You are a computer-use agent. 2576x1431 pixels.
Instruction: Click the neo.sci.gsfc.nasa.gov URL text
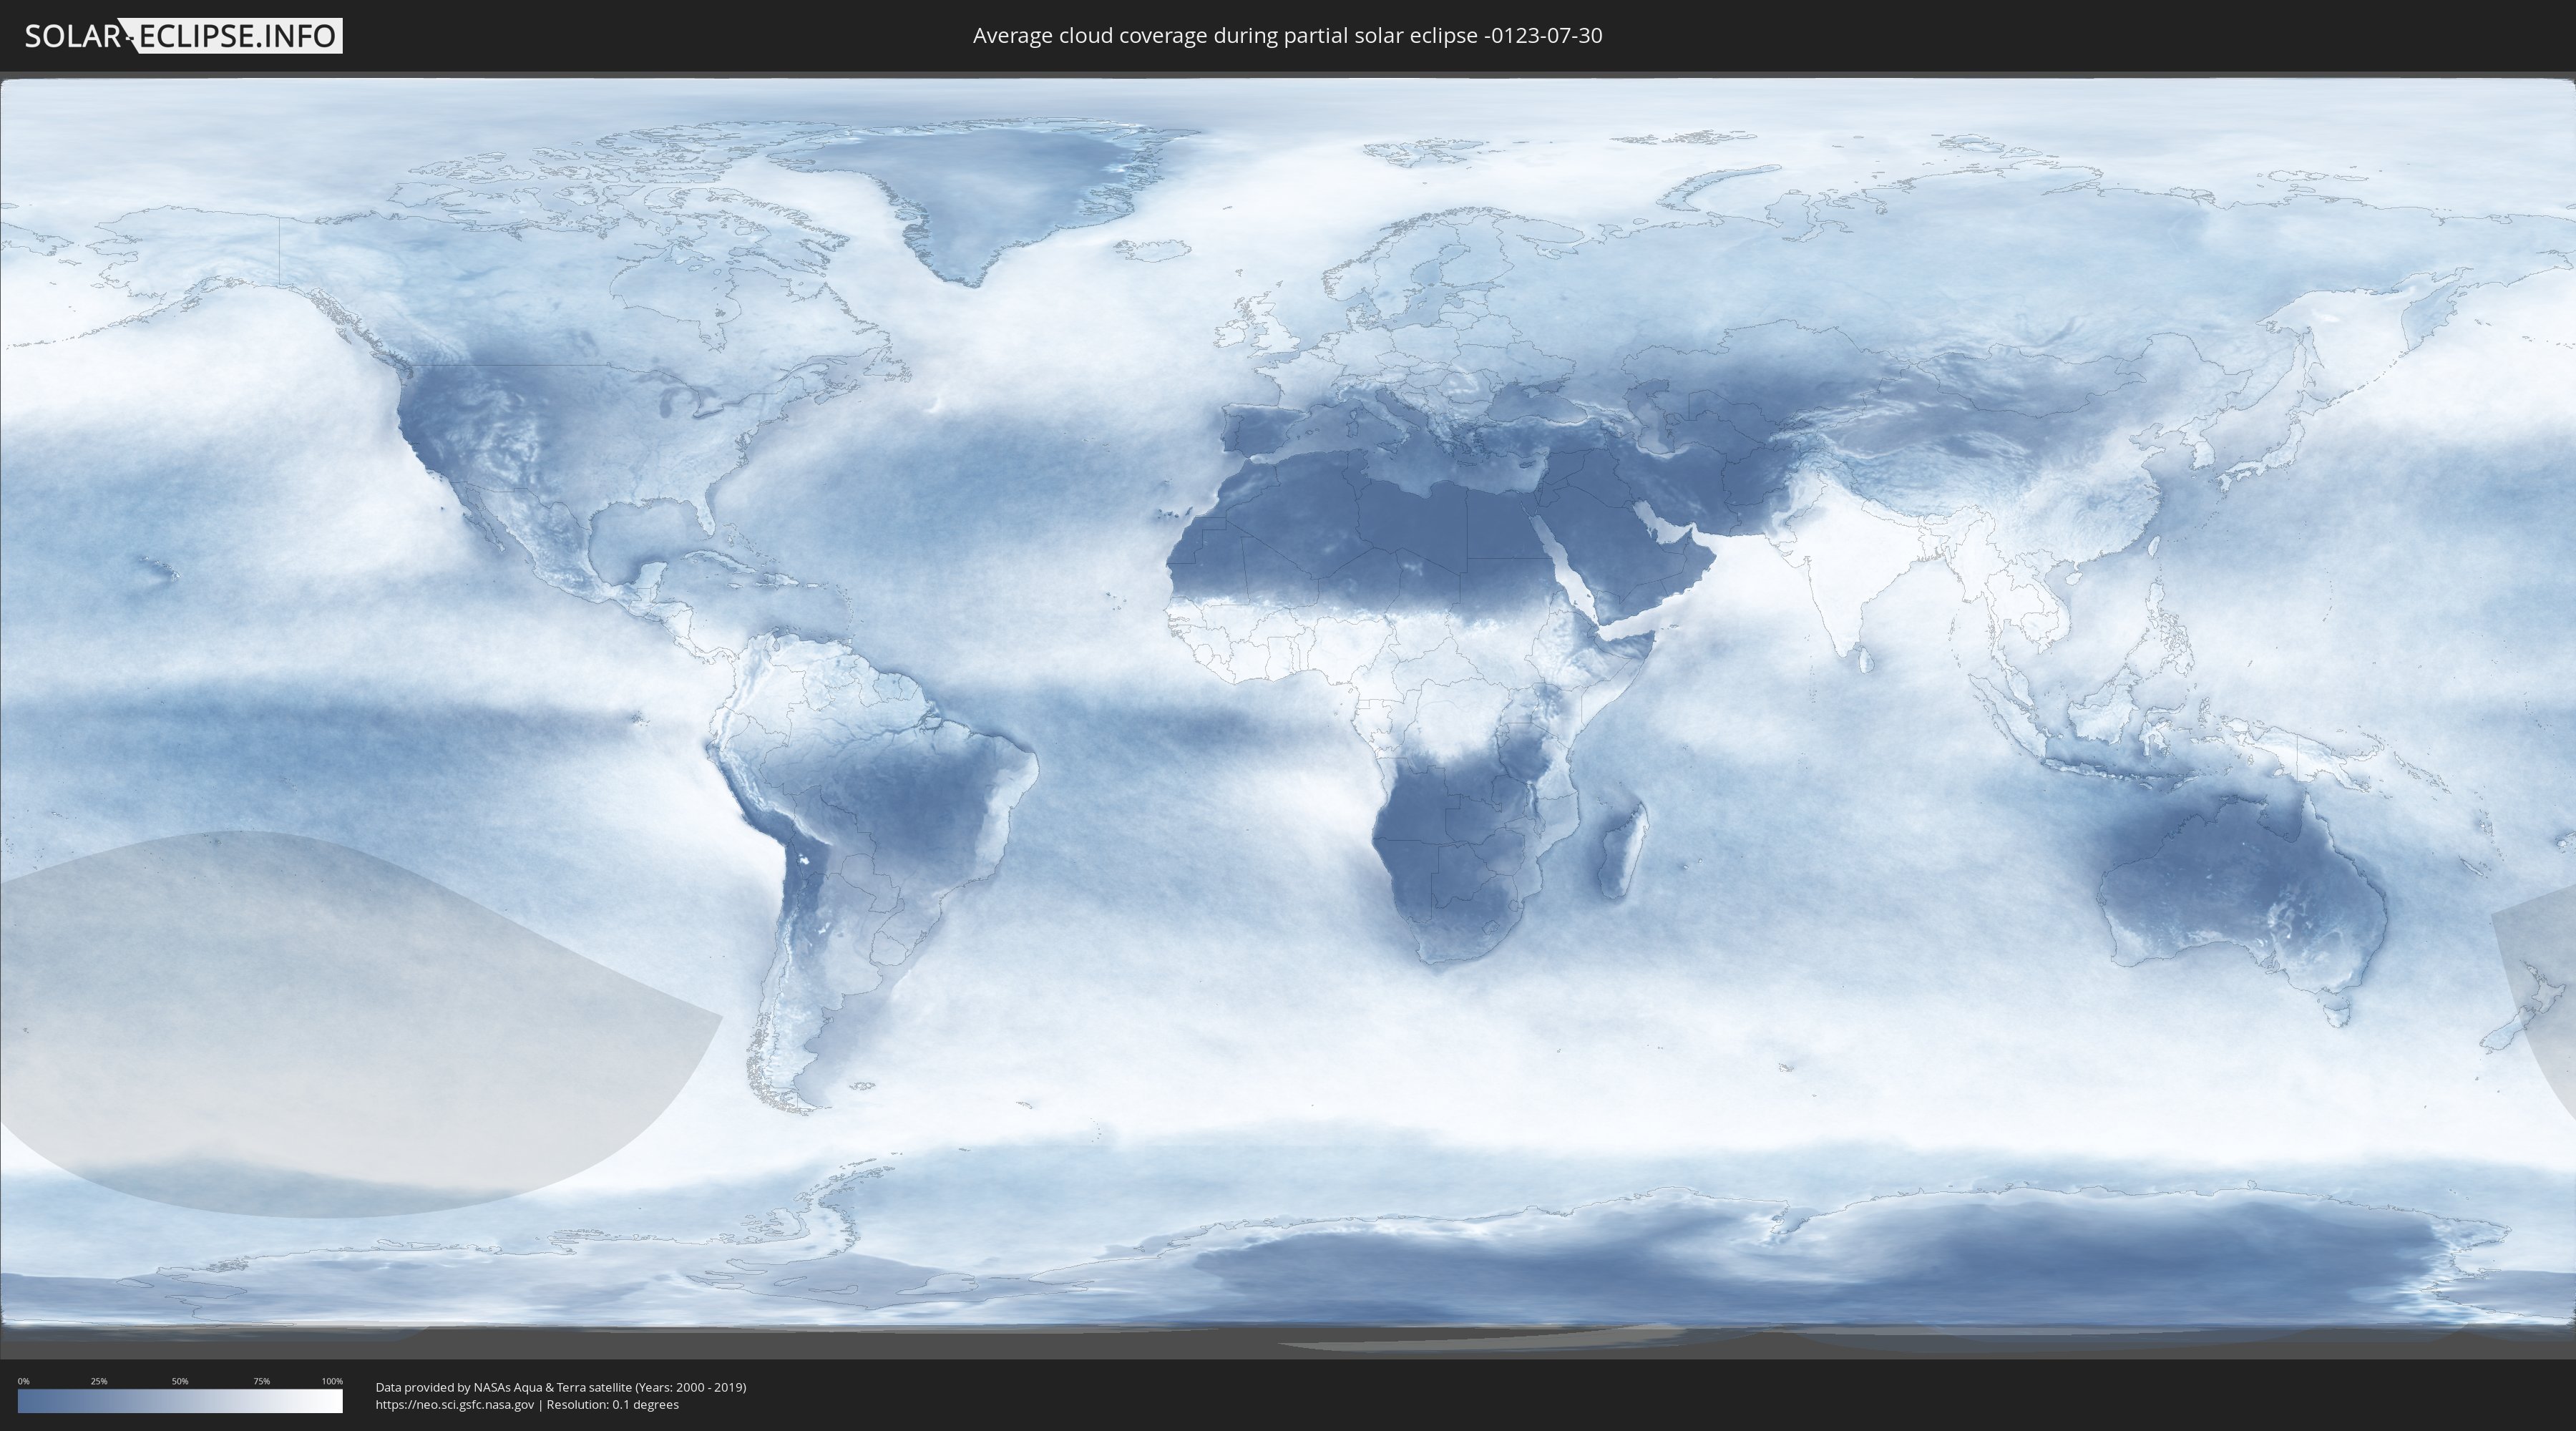[455, 1404]
